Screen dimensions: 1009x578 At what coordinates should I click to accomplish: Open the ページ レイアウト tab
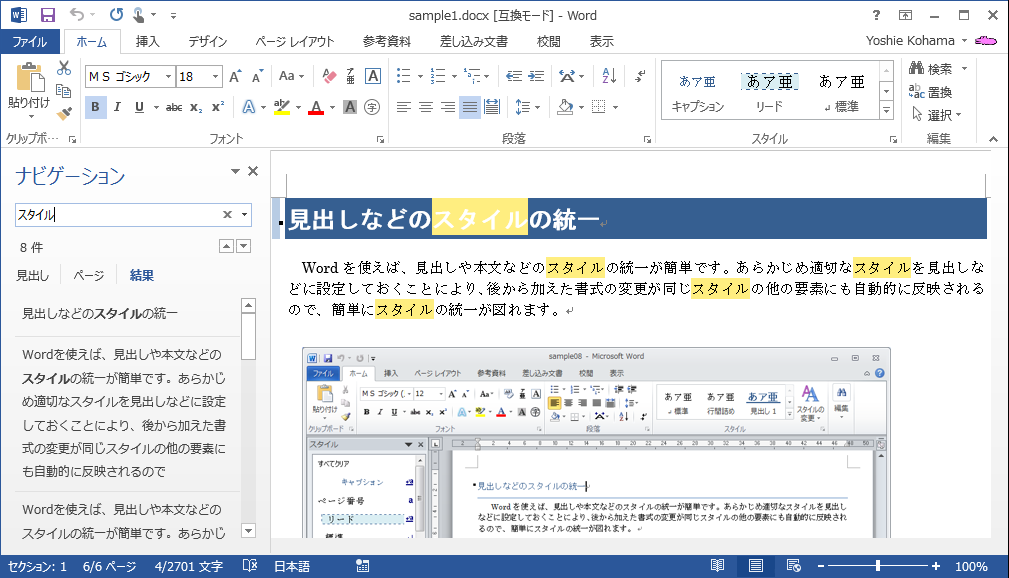click(295, 41)
